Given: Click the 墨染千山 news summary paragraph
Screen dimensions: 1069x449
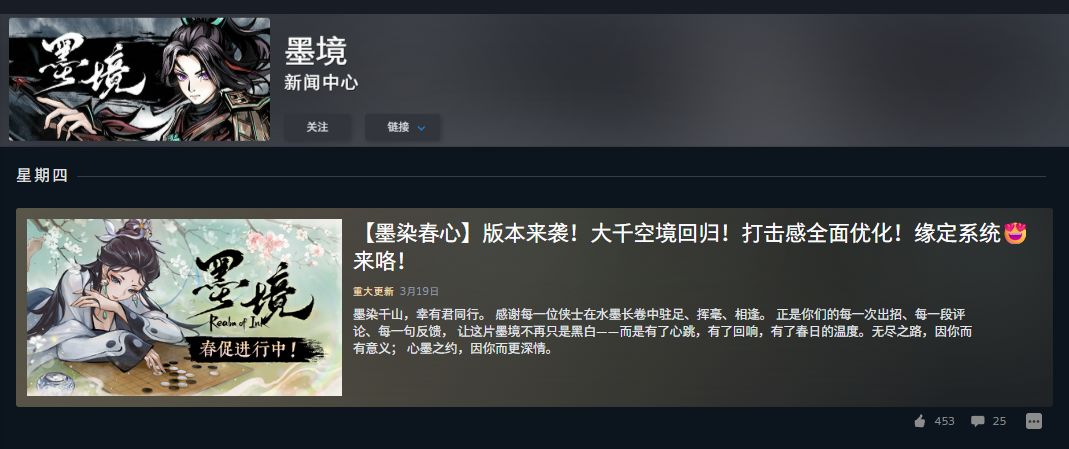Looking at the screenshot, I should [663, 332].
